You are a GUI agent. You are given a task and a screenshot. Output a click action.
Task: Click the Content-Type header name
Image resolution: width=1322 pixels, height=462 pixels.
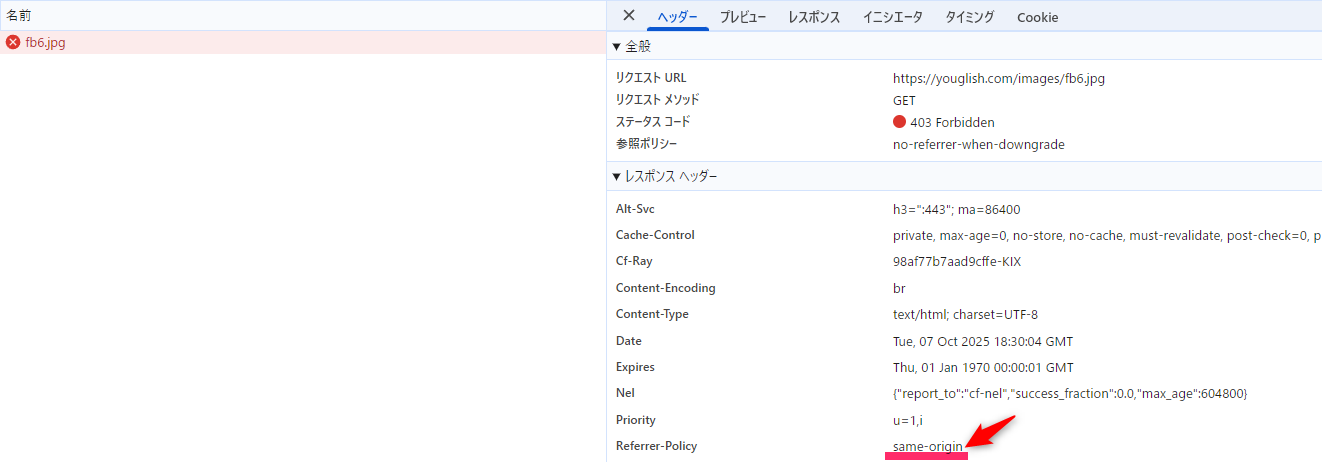[652, 314]
